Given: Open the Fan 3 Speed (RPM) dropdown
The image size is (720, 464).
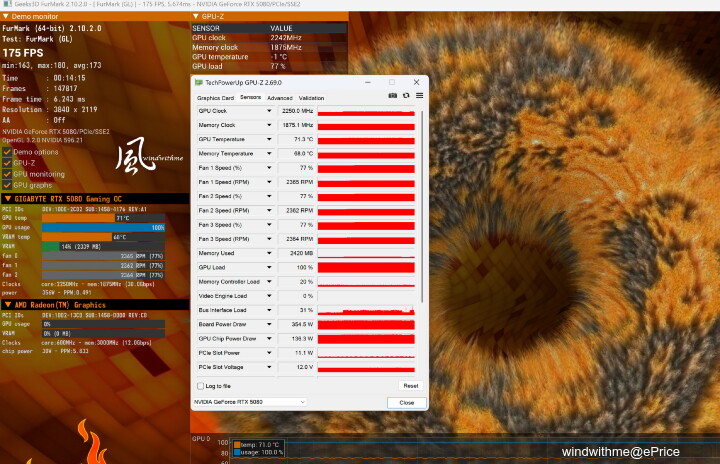Looking at the screenshot, I should click(x=269, y=239).
